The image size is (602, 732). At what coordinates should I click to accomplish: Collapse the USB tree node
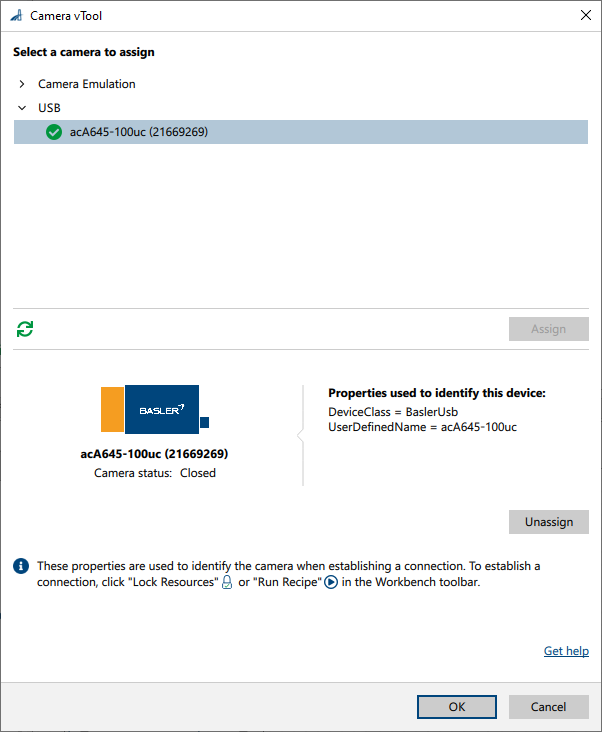(x=22, y=108)
